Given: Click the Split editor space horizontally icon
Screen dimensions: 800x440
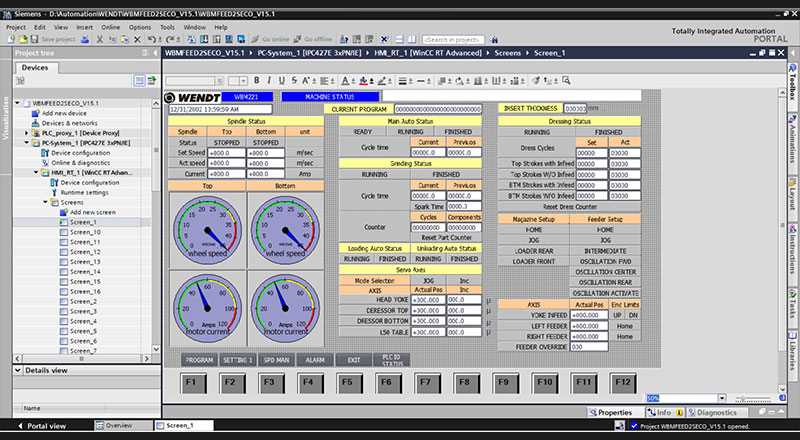Looking at the screenshot, I should (399, 39).
